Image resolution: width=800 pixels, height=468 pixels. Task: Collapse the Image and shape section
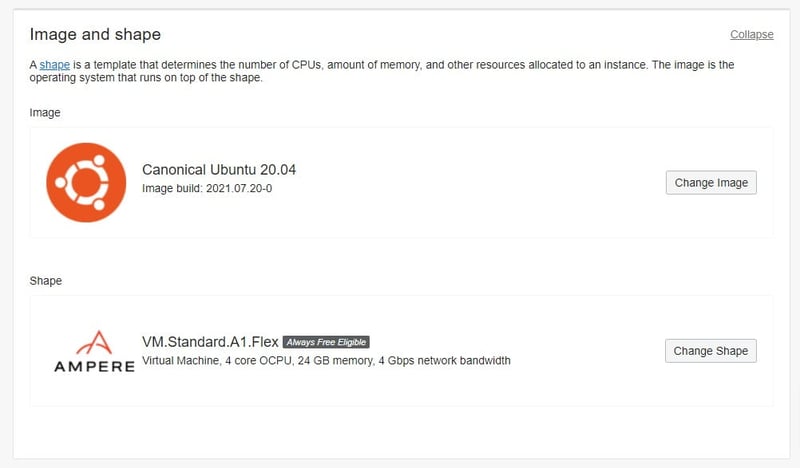(x=751, y=34)
